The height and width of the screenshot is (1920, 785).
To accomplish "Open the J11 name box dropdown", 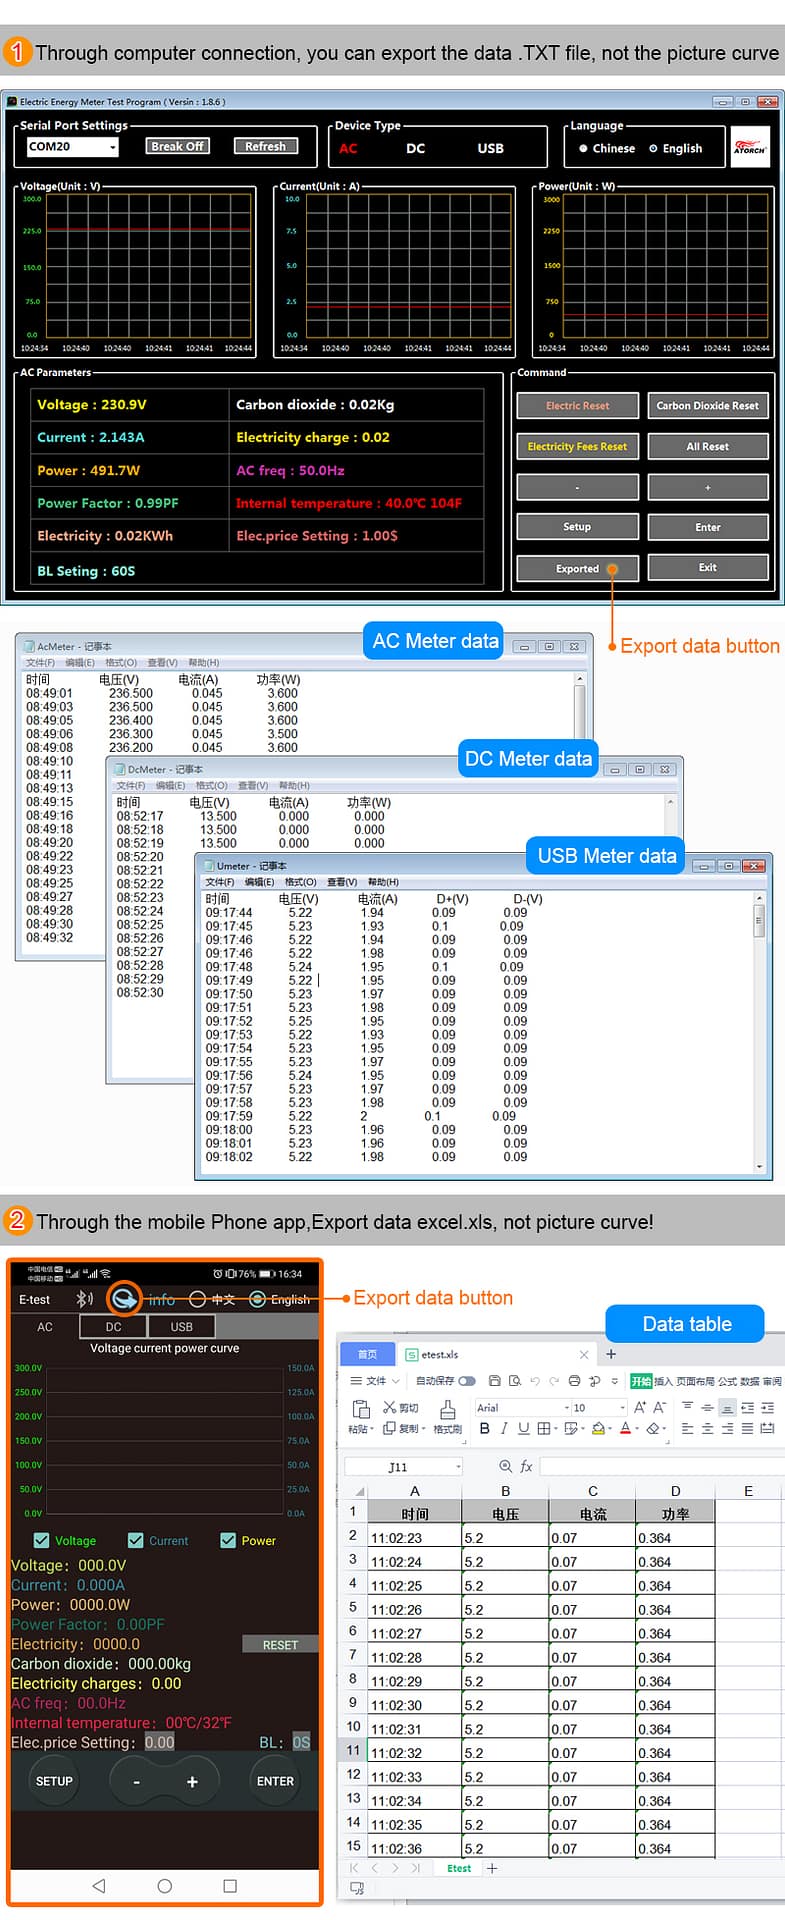I will pyautogui.click(x=459, y=1467).
